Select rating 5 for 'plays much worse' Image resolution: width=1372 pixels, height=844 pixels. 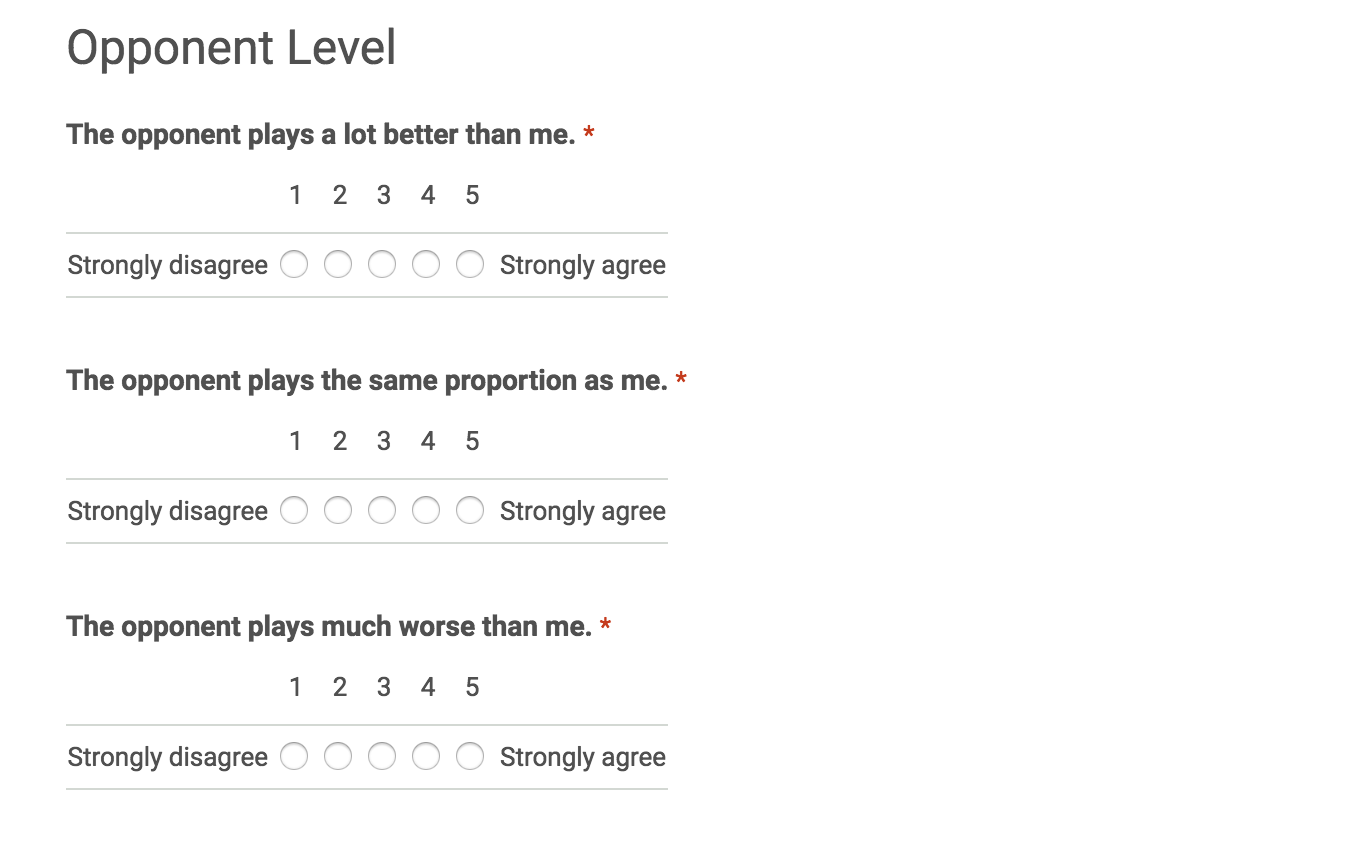tap(470, 757)
